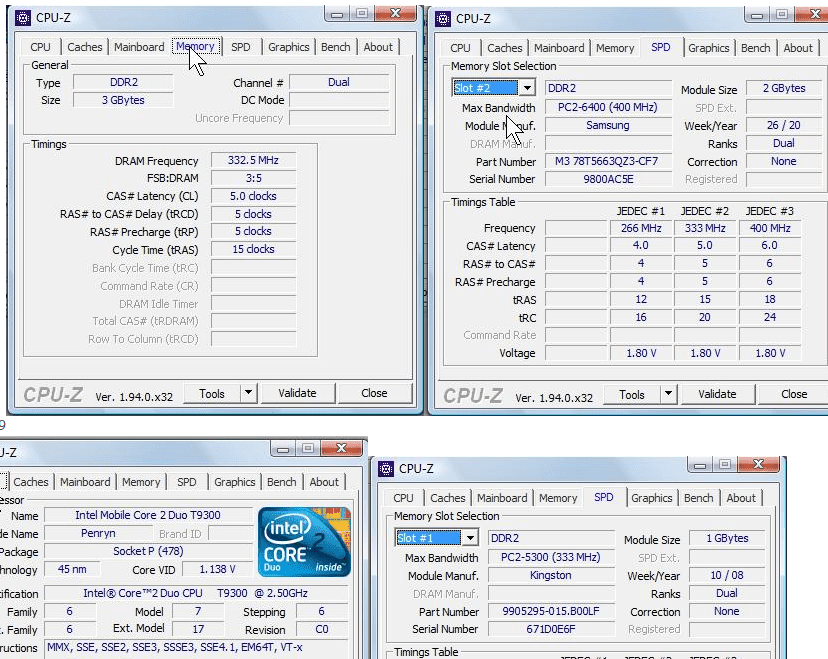Click the Intel Core 2 Duo inside logo
828x659 pixels.
[304, 542]
